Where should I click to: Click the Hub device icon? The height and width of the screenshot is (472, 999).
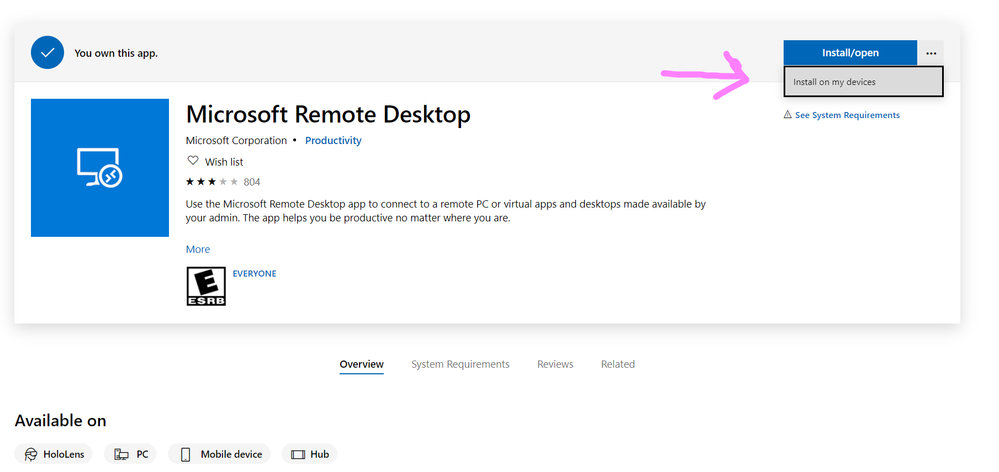[298, 454]
